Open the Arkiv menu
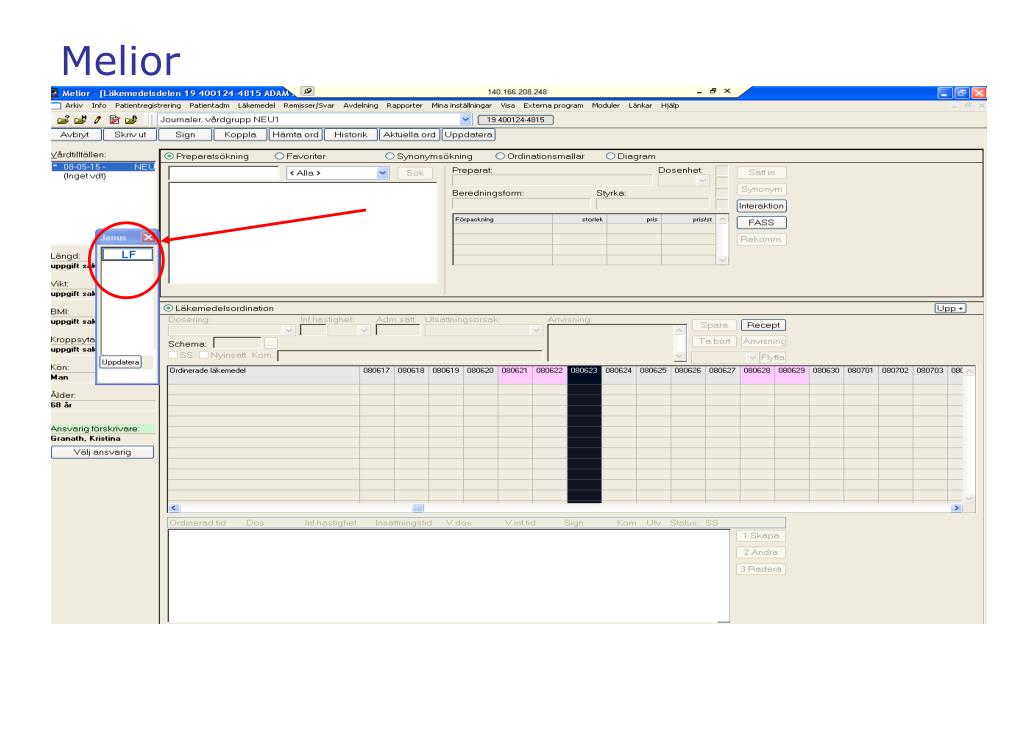1023x739 pixels. point(74,105)
